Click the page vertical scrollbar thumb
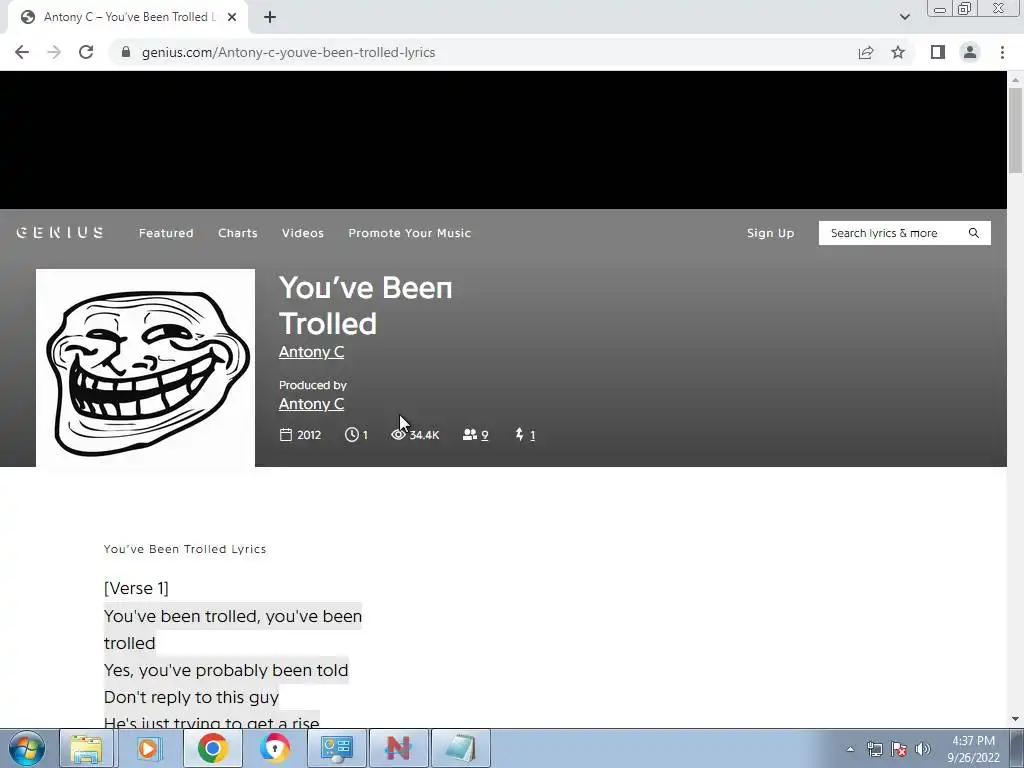The width and height of the screenshot is (1024, 768). (x=1015, y=131)
